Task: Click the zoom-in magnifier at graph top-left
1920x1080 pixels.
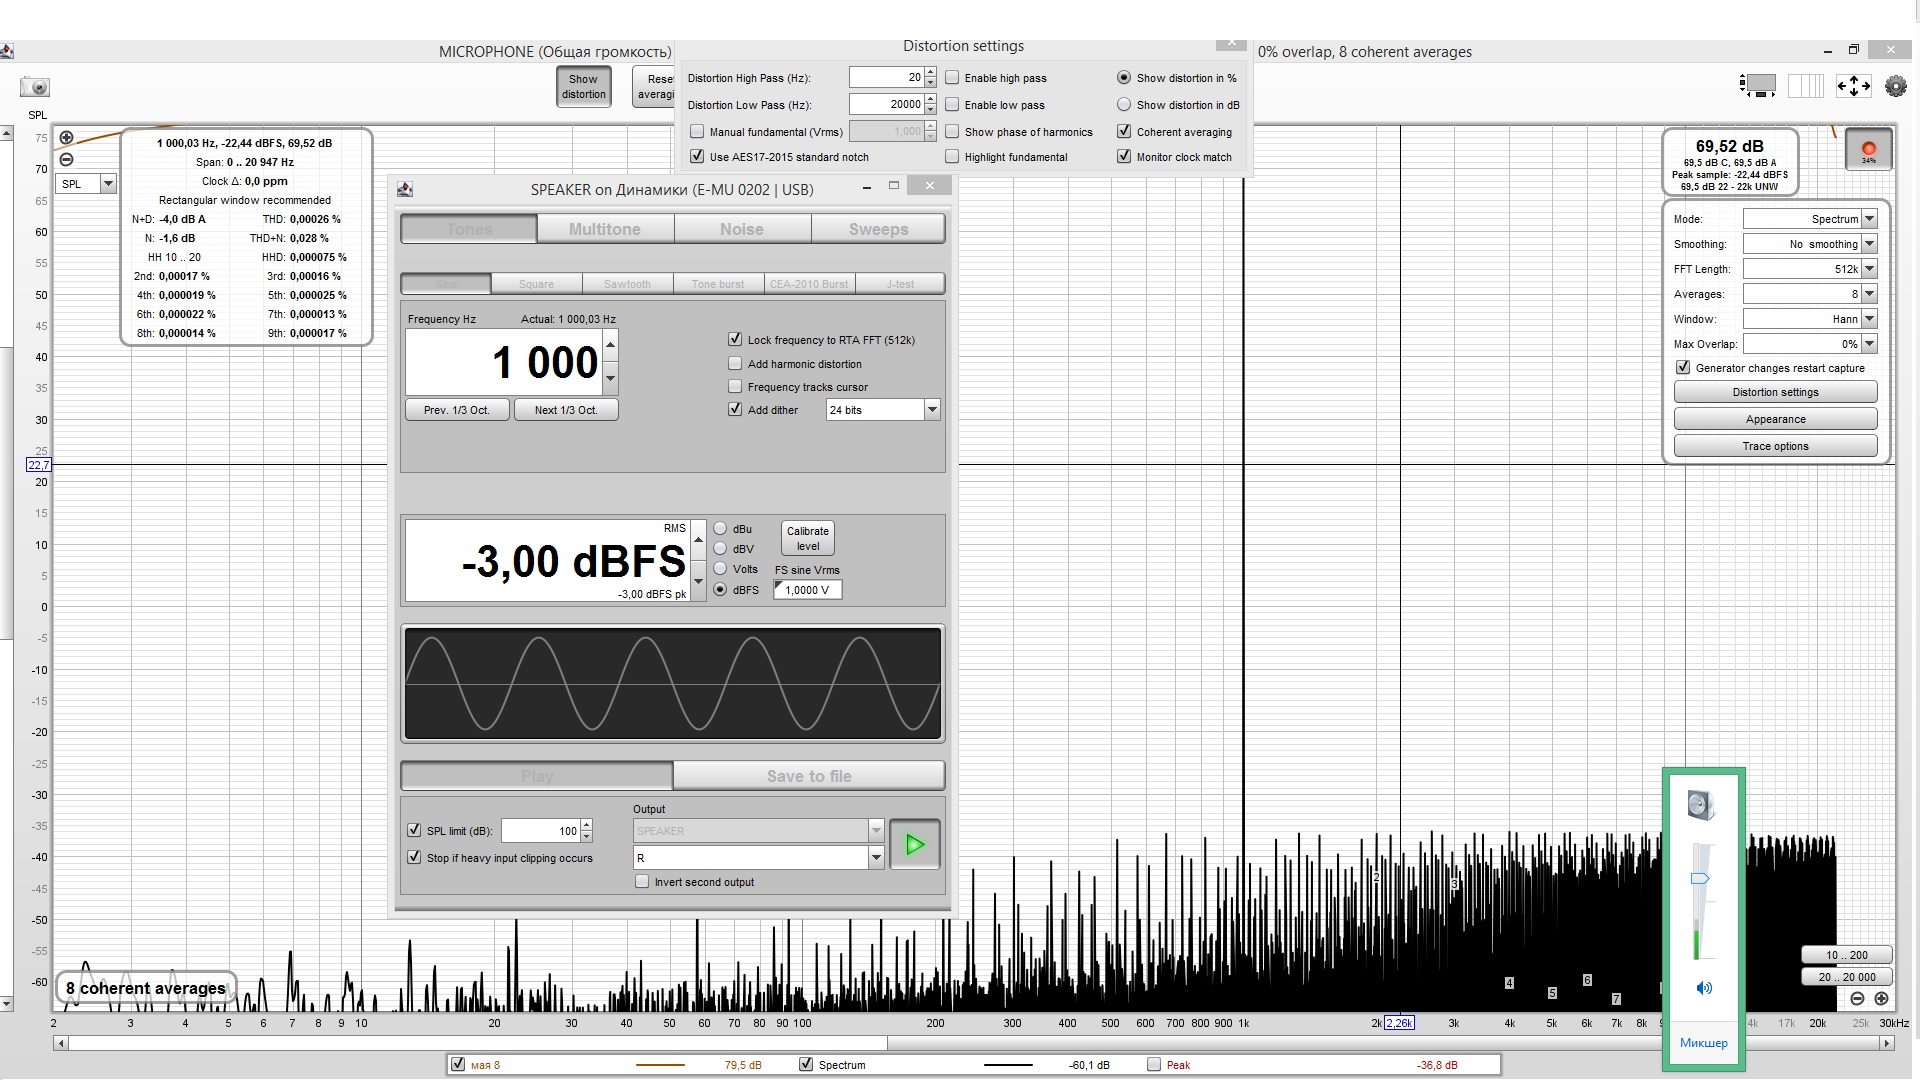Action: point(66,138)
